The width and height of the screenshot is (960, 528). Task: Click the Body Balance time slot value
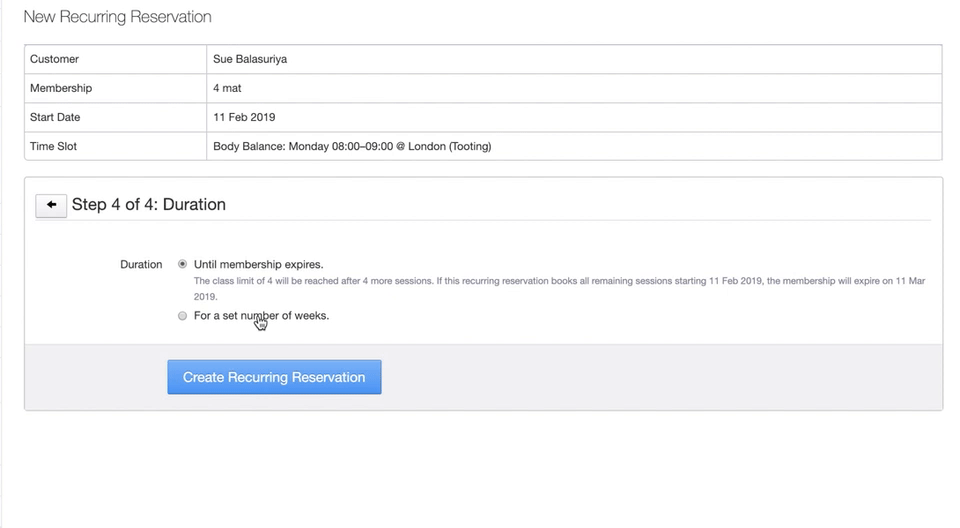[x=352, y=146]
